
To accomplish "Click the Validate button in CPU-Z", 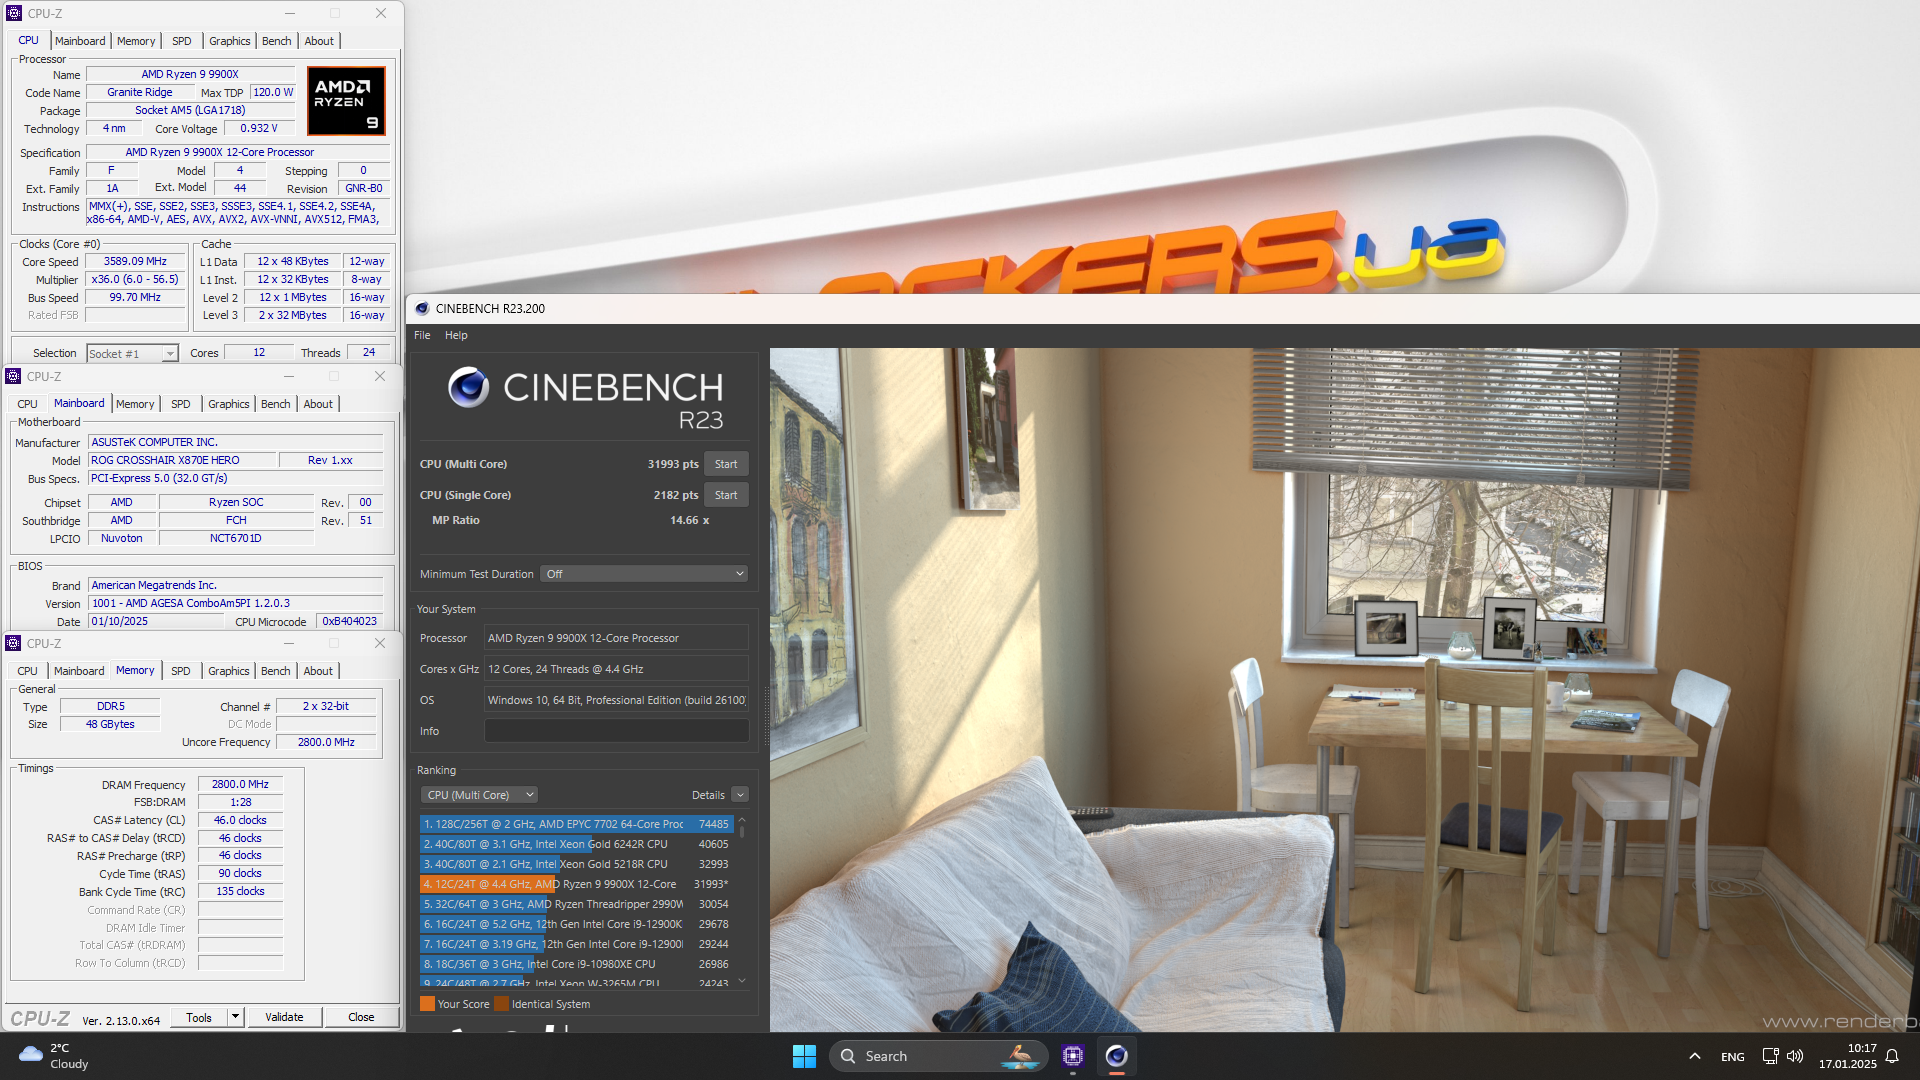I will [x=284, y=1015].
